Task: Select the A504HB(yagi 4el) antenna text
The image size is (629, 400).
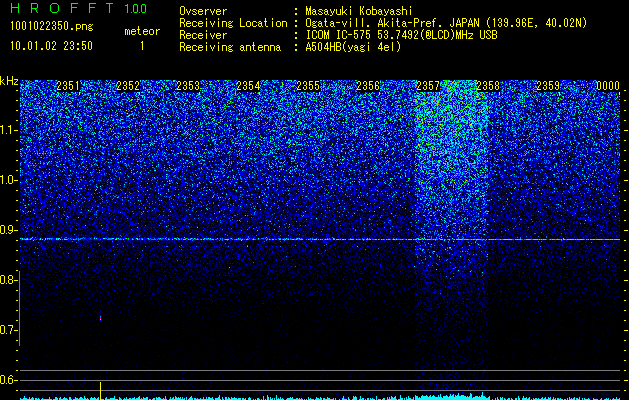Action: [353, 47]
